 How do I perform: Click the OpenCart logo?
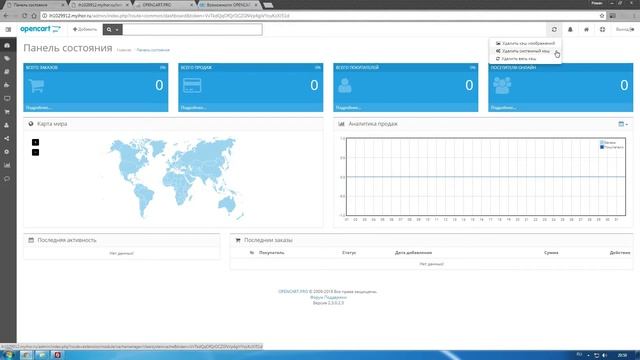coord(40,29)
